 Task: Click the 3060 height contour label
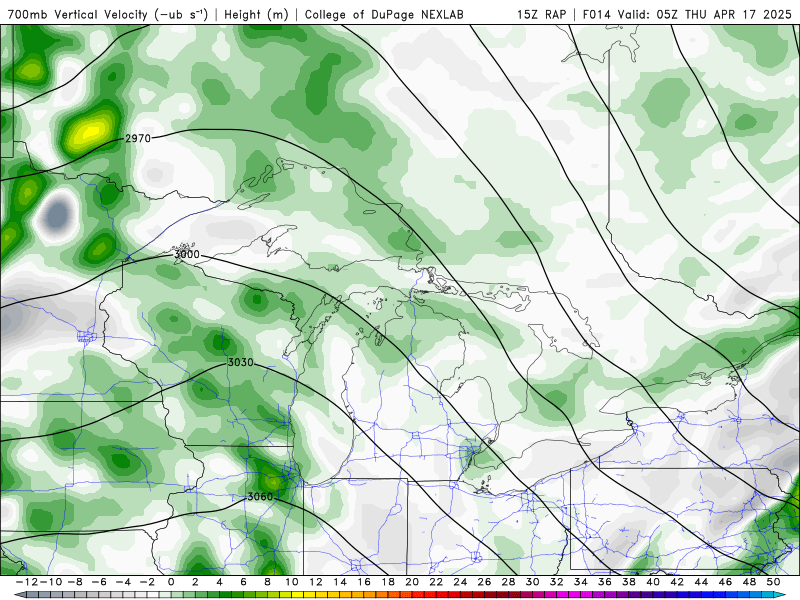(x=260, y=496)
